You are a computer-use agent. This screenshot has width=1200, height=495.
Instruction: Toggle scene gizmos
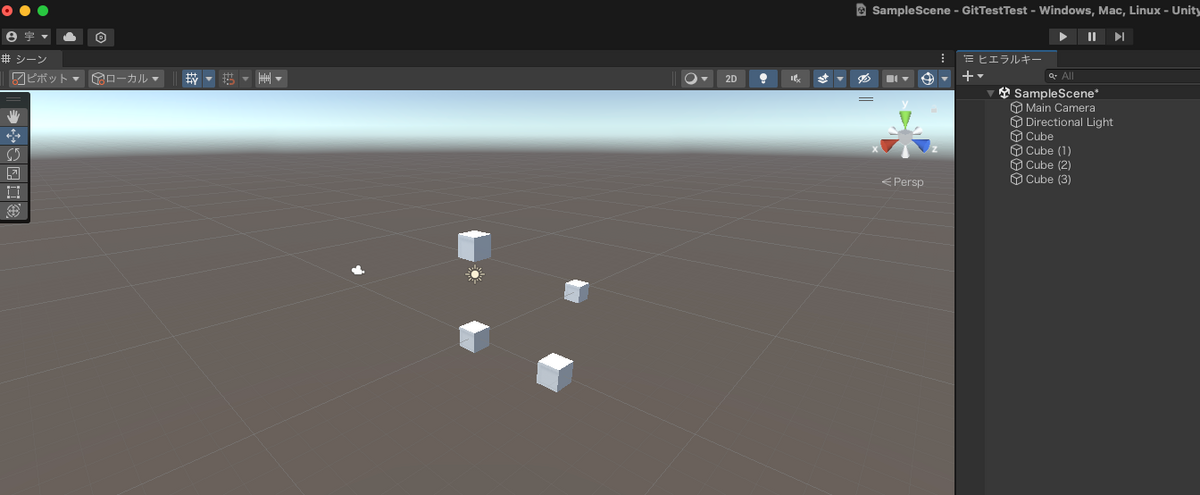(x=927, y=78)
